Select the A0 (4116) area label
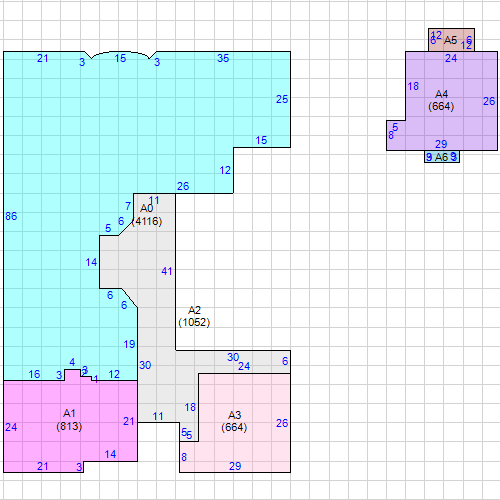Viewport: 500px width, 500px height. 147,215
